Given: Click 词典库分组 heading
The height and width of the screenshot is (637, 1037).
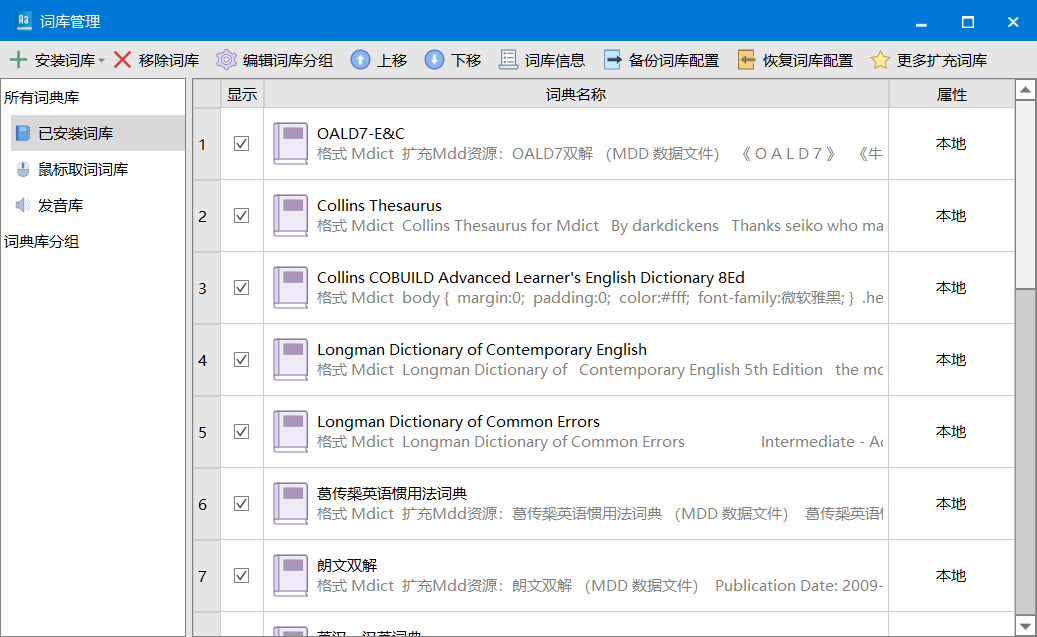Looking at the screenshot, I should [42, 241].
